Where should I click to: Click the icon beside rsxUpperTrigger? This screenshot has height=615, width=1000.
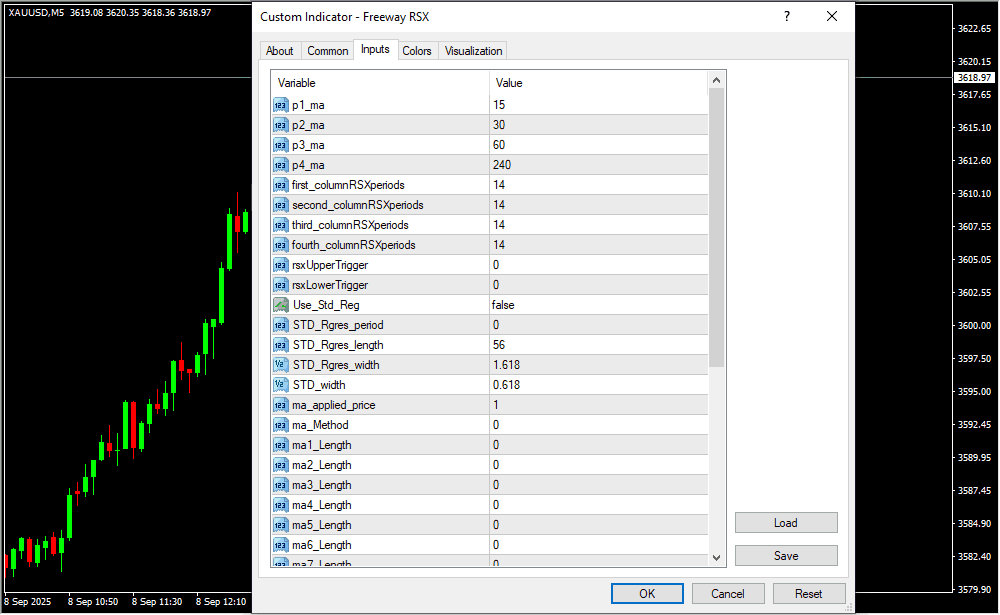280,265
